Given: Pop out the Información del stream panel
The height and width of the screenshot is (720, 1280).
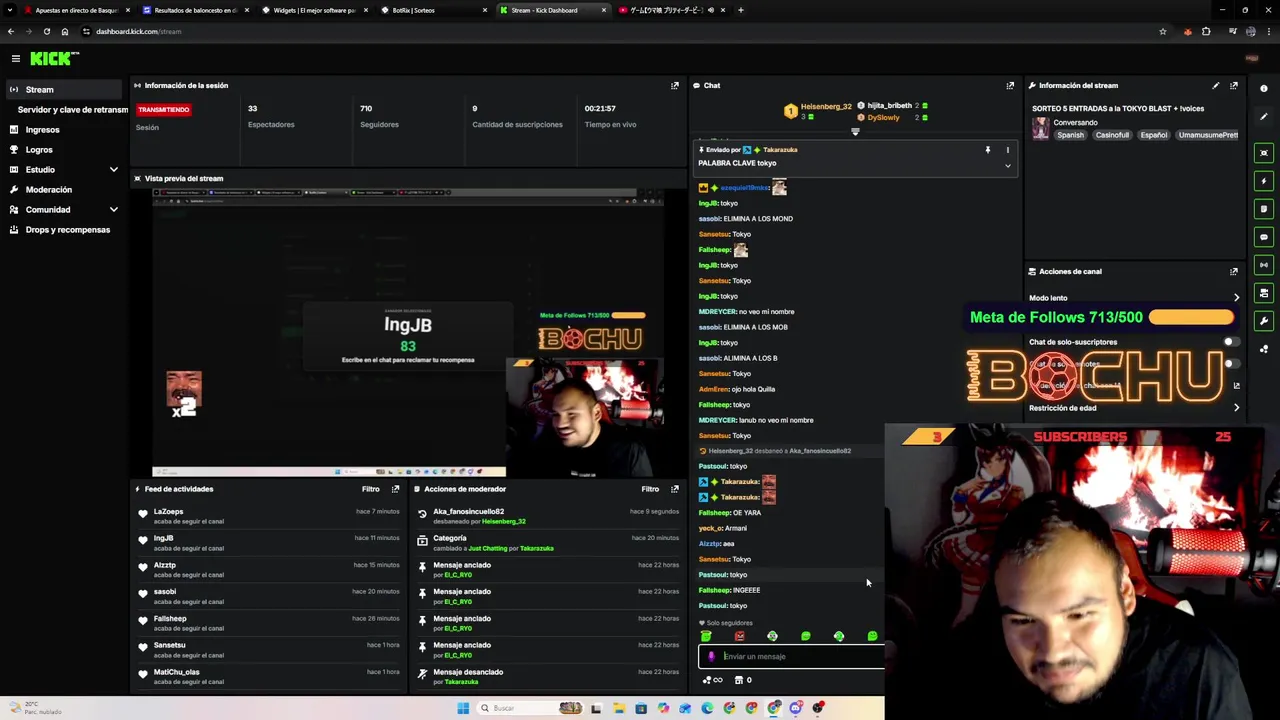Looking at the screenshot, I should (1234, 86).
